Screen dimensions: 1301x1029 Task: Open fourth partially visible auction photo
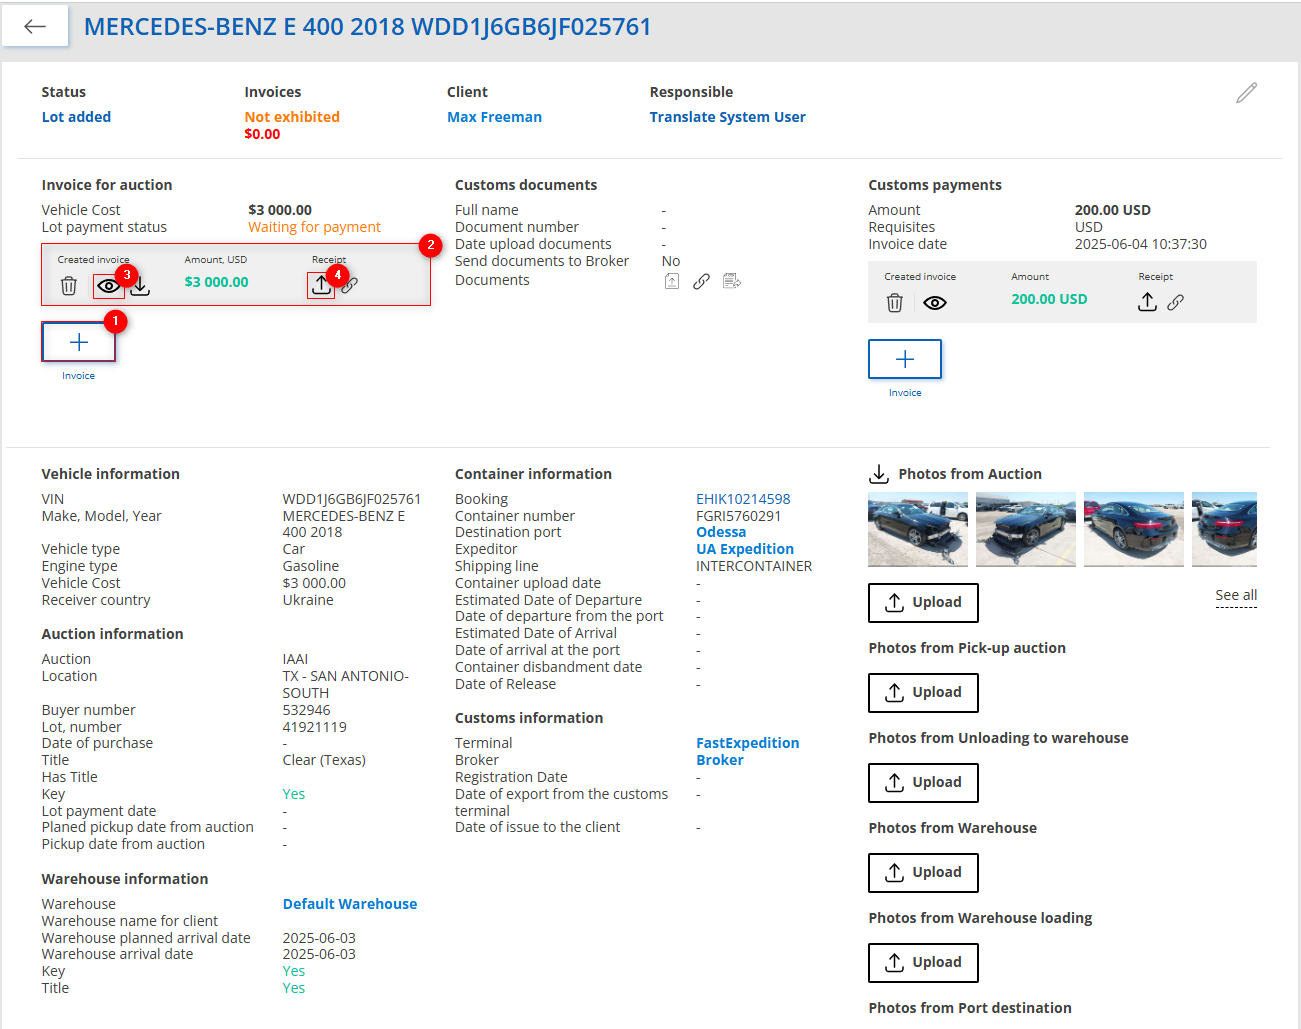pyautogui.click(x=1224, y=529)
